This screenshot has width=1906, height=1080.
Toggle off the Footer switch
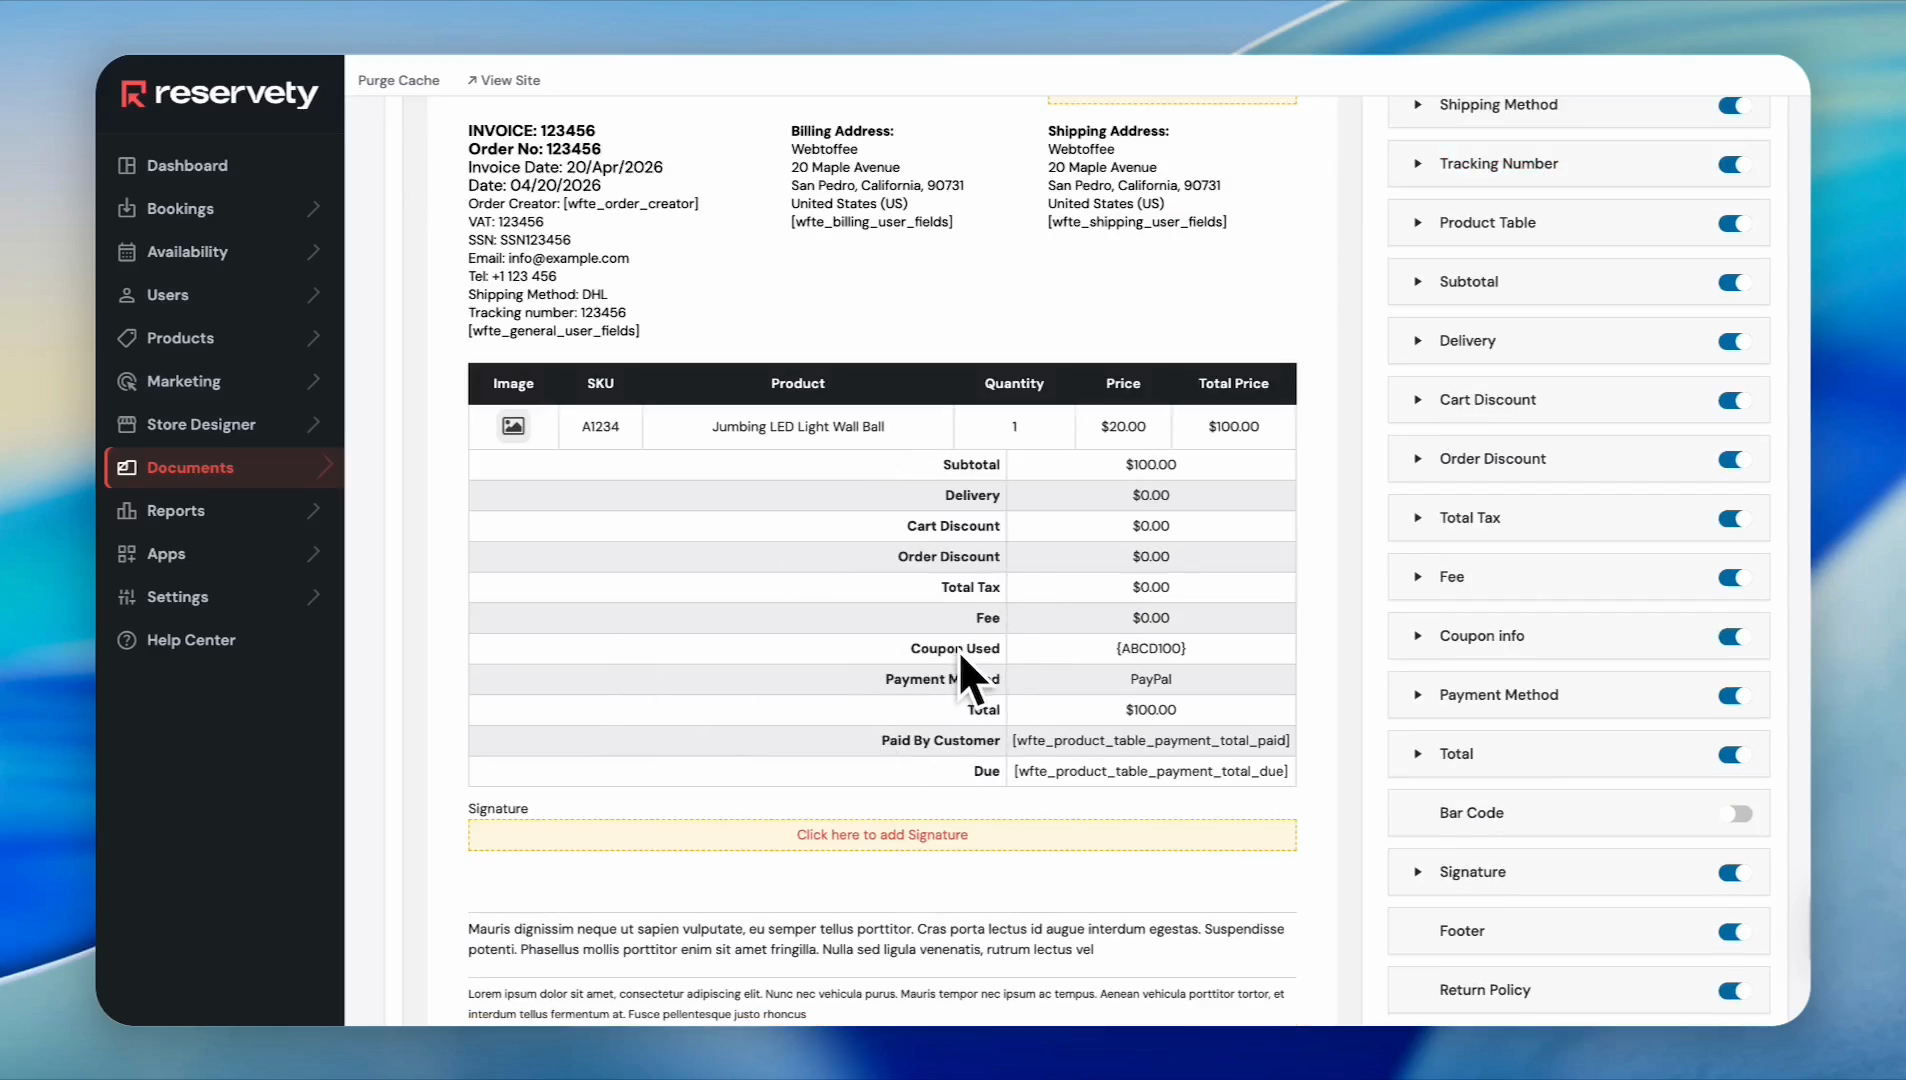coord(1732,932)
